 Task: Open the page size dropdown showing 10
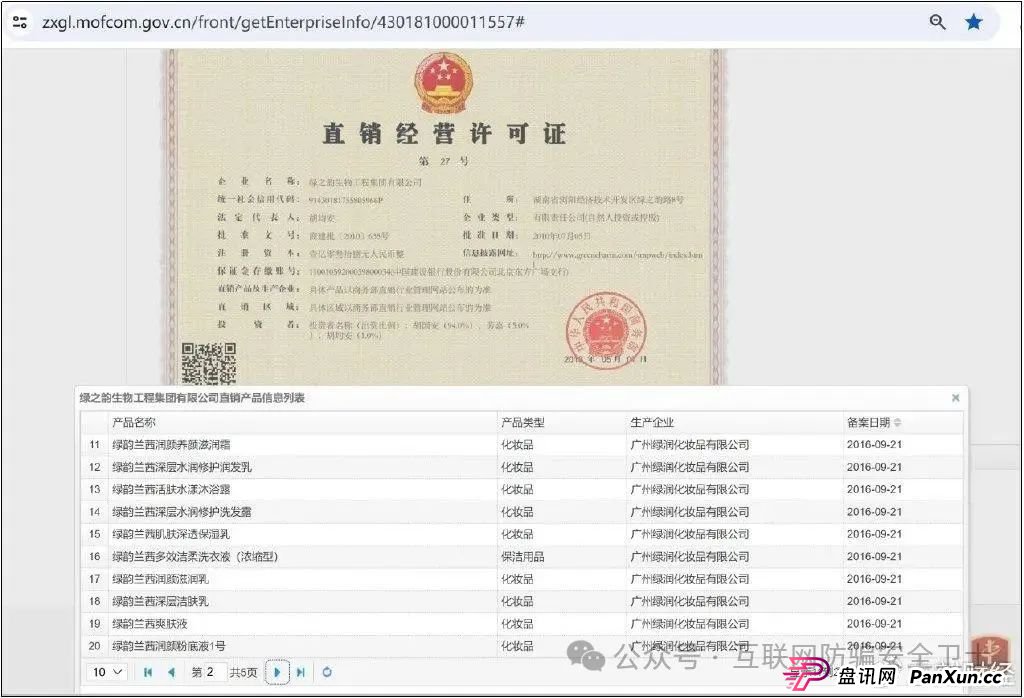click(105, 671)
